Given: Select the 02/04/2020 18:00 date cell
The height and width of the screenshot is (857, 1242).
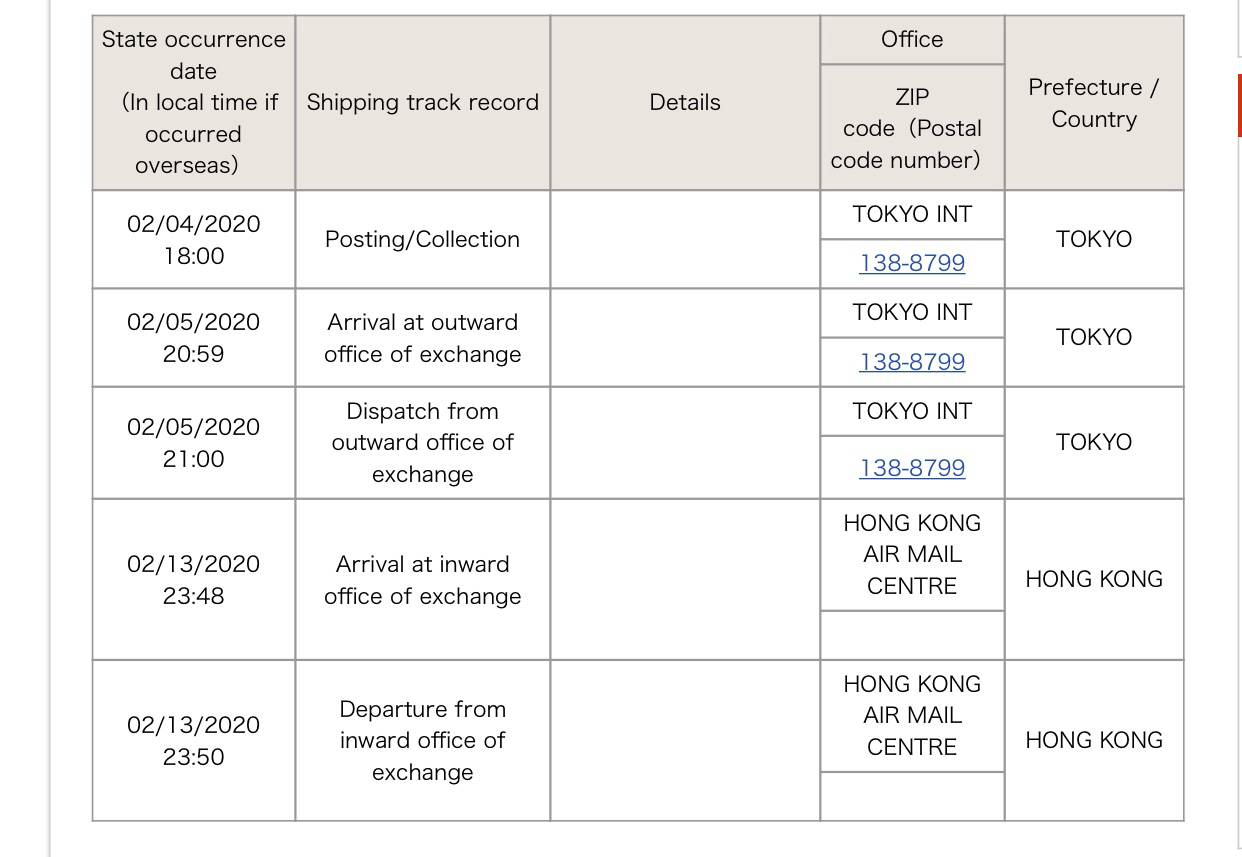Looking at the screenshot, I should click(x=194, y=239).
